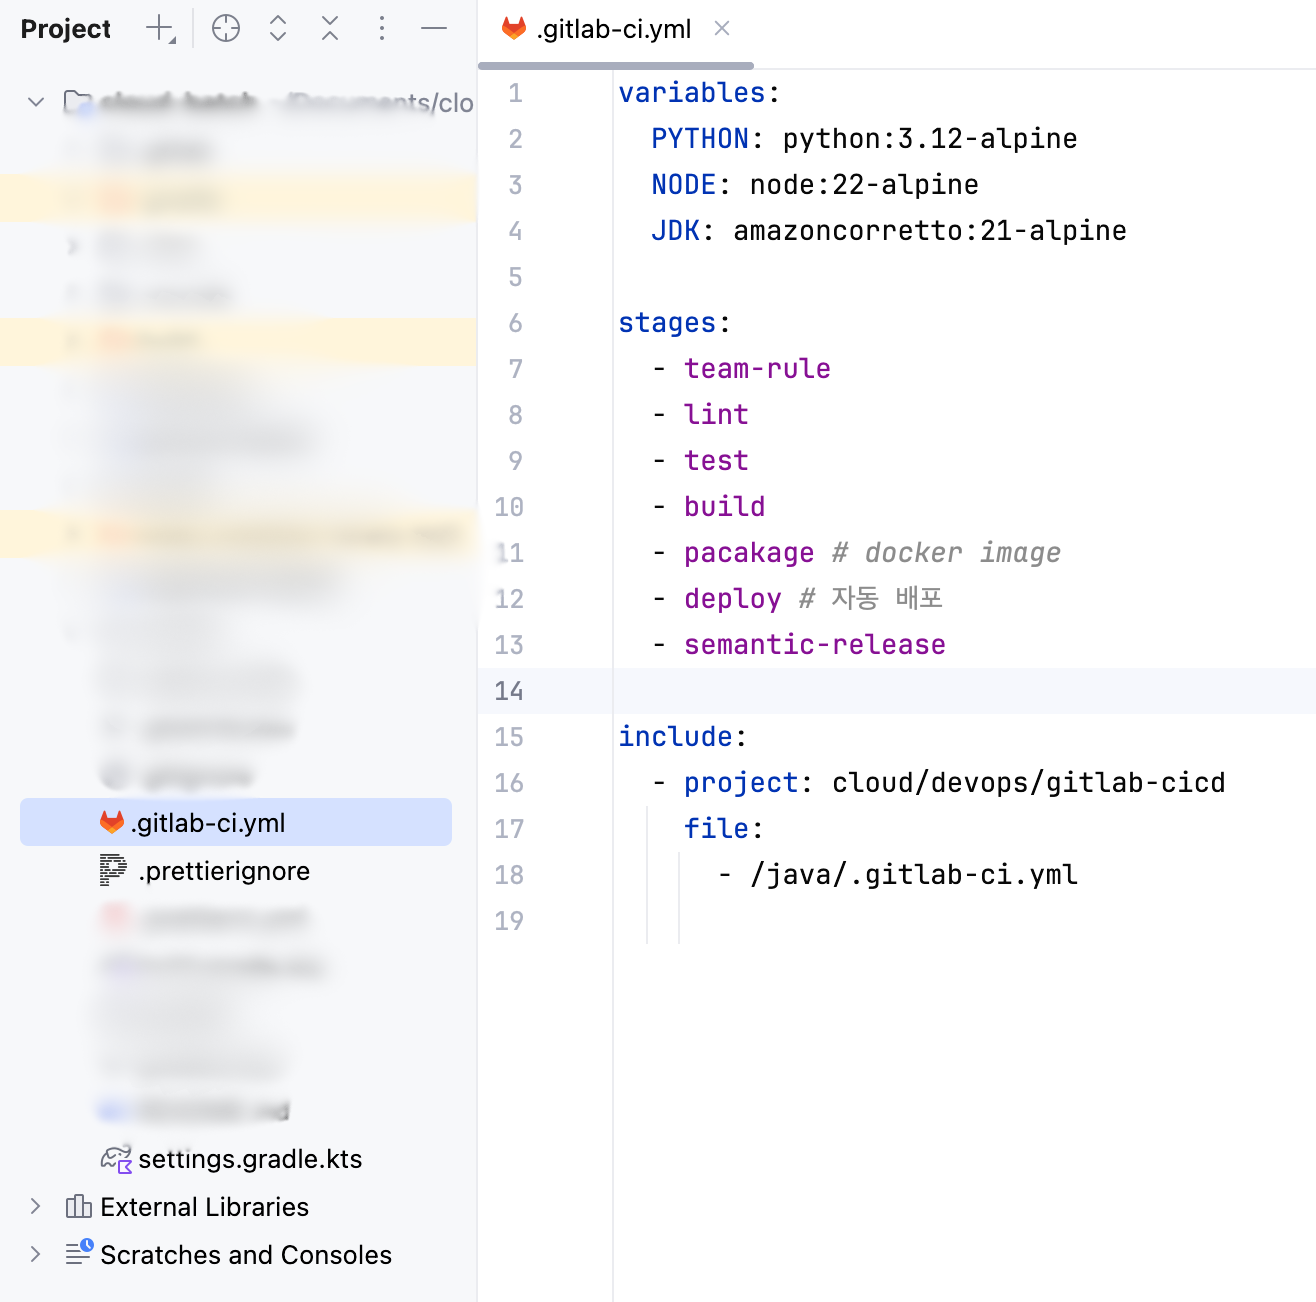Click the New File or Directory plus icon

pos(160,29)
